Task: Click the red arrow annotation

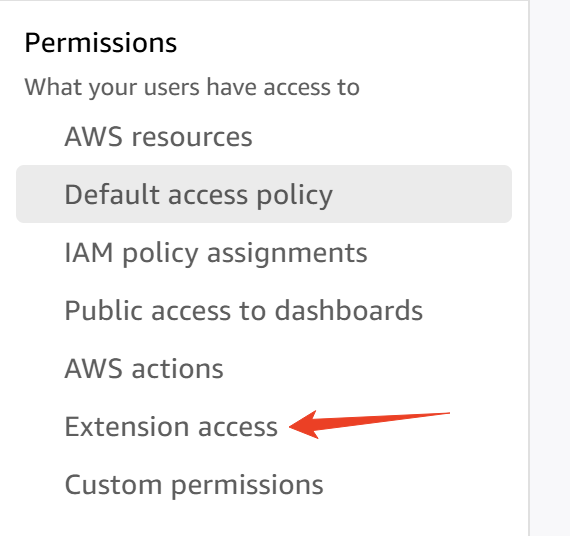Action: pos(369,424)
